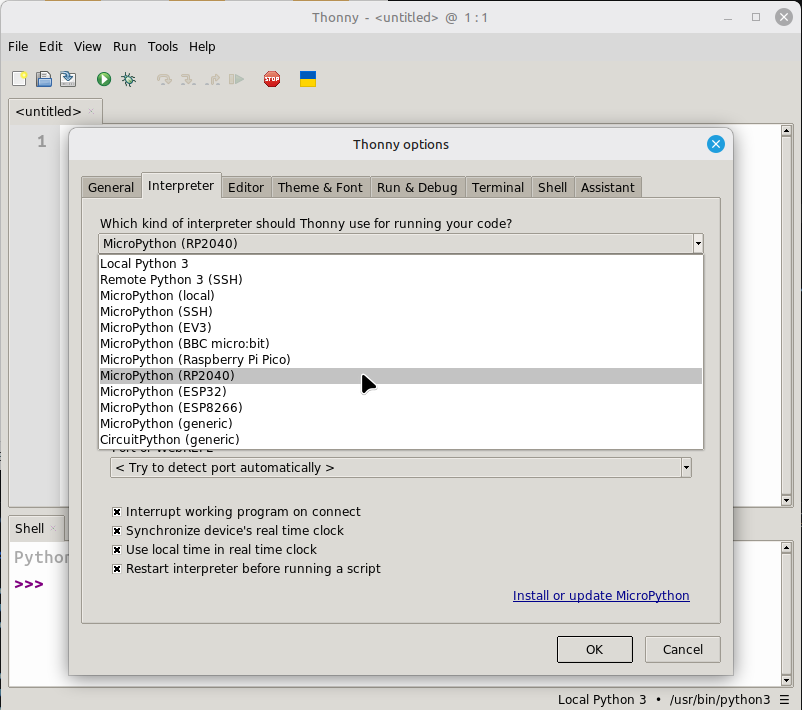
Task: Open the Edit menu
Action: pyautogui.click(x=51, y=47)
